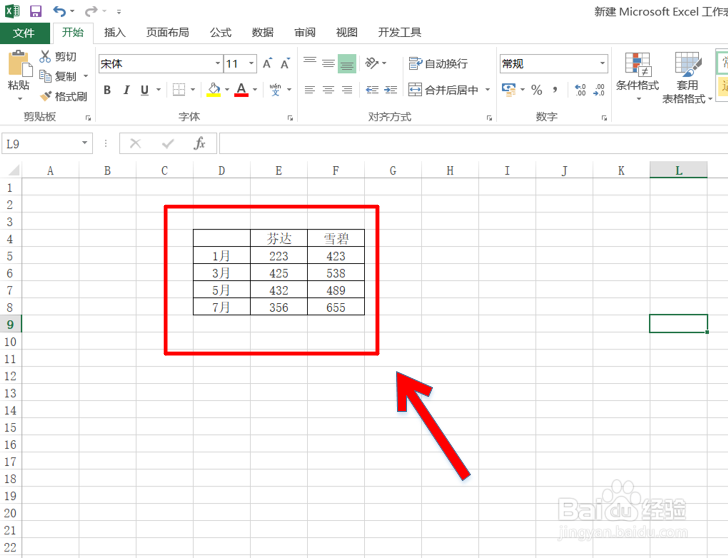
Task: Enable 自动换行 wrap text
Action: coord(438,63)
